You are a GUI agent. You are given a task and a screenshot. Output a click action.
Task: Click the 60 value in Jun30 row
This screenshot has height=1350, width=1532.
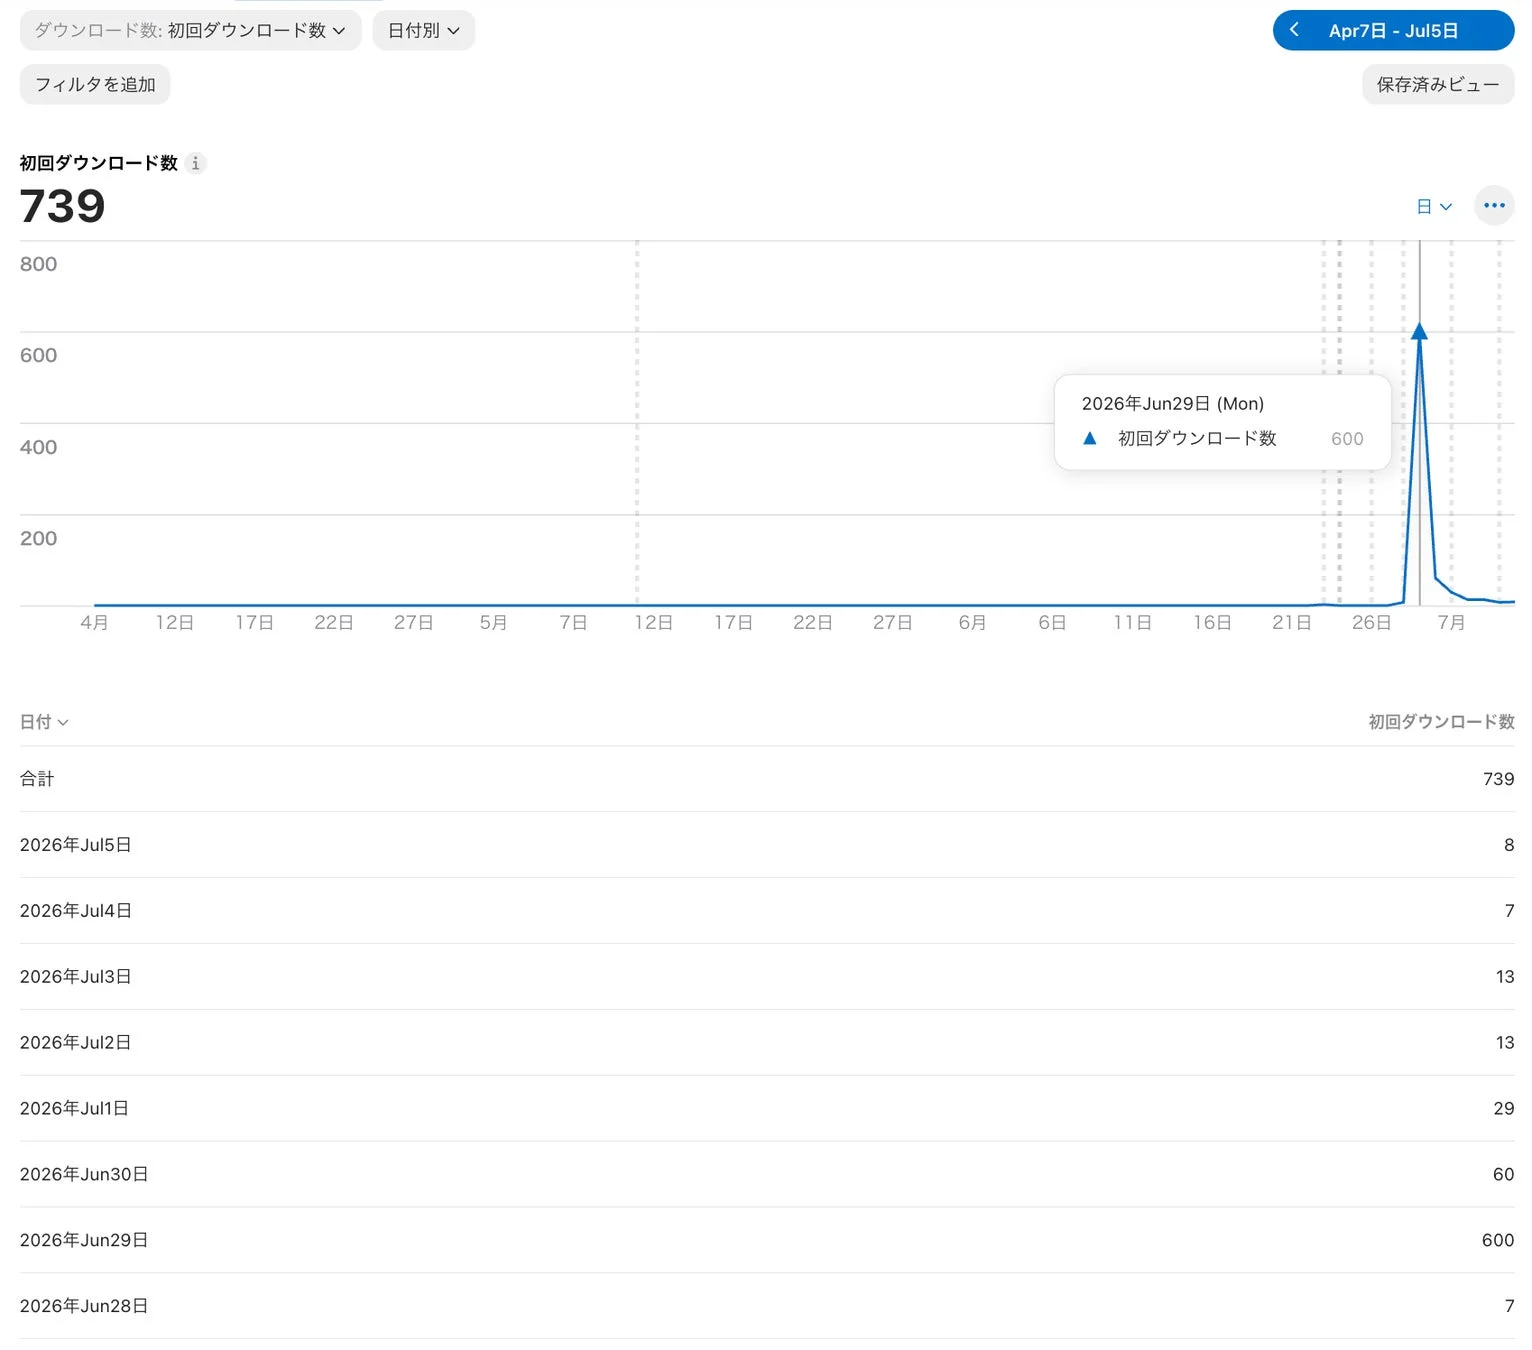[x=1503, y=1175]
